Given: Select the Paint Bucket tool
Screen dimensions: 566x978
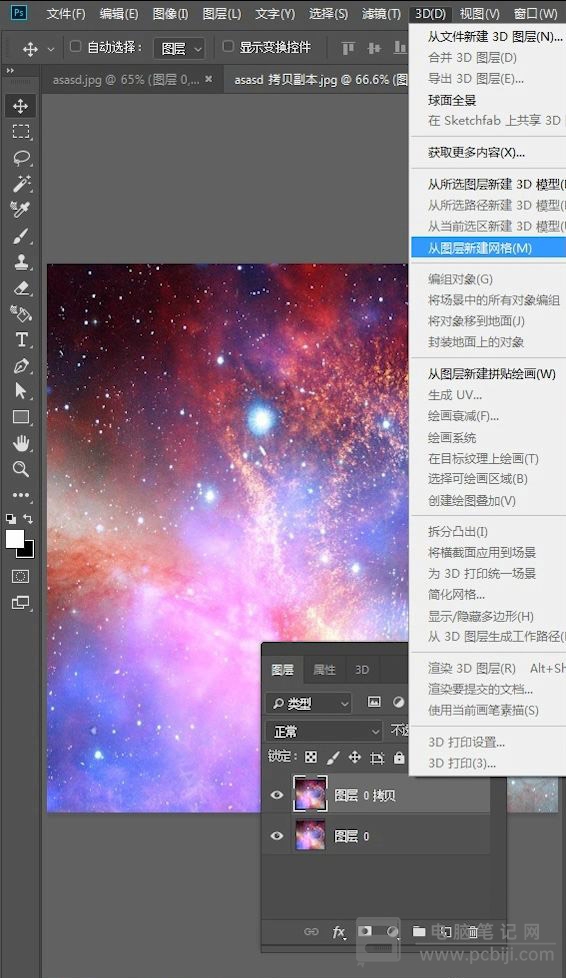Looking at the screenshot, I should [x=21, y=314].
